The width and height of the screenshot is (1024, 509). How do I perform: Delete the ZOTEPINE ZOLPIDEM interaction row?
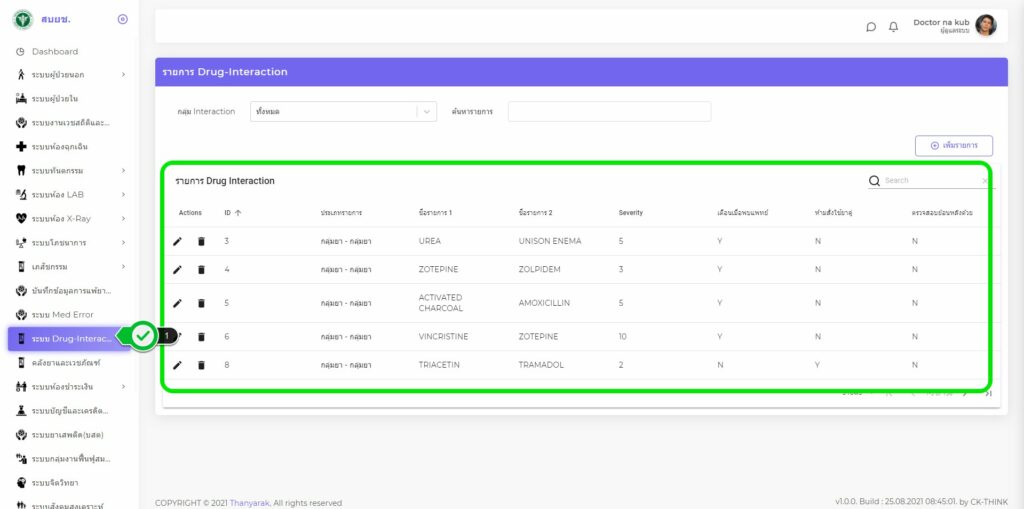[x=201, y=269]
